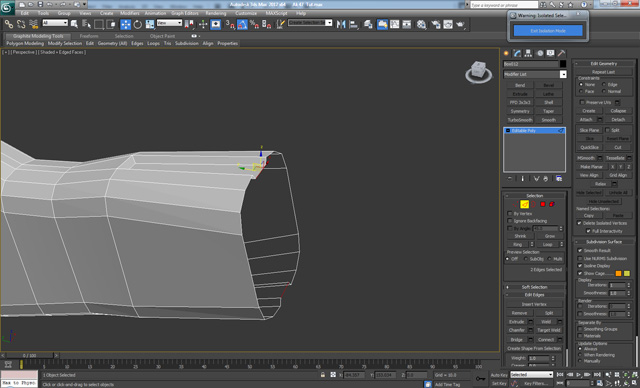Click the Bind to Space Warp icon
The image size is (640, 388).
click(x=33, y=24)
